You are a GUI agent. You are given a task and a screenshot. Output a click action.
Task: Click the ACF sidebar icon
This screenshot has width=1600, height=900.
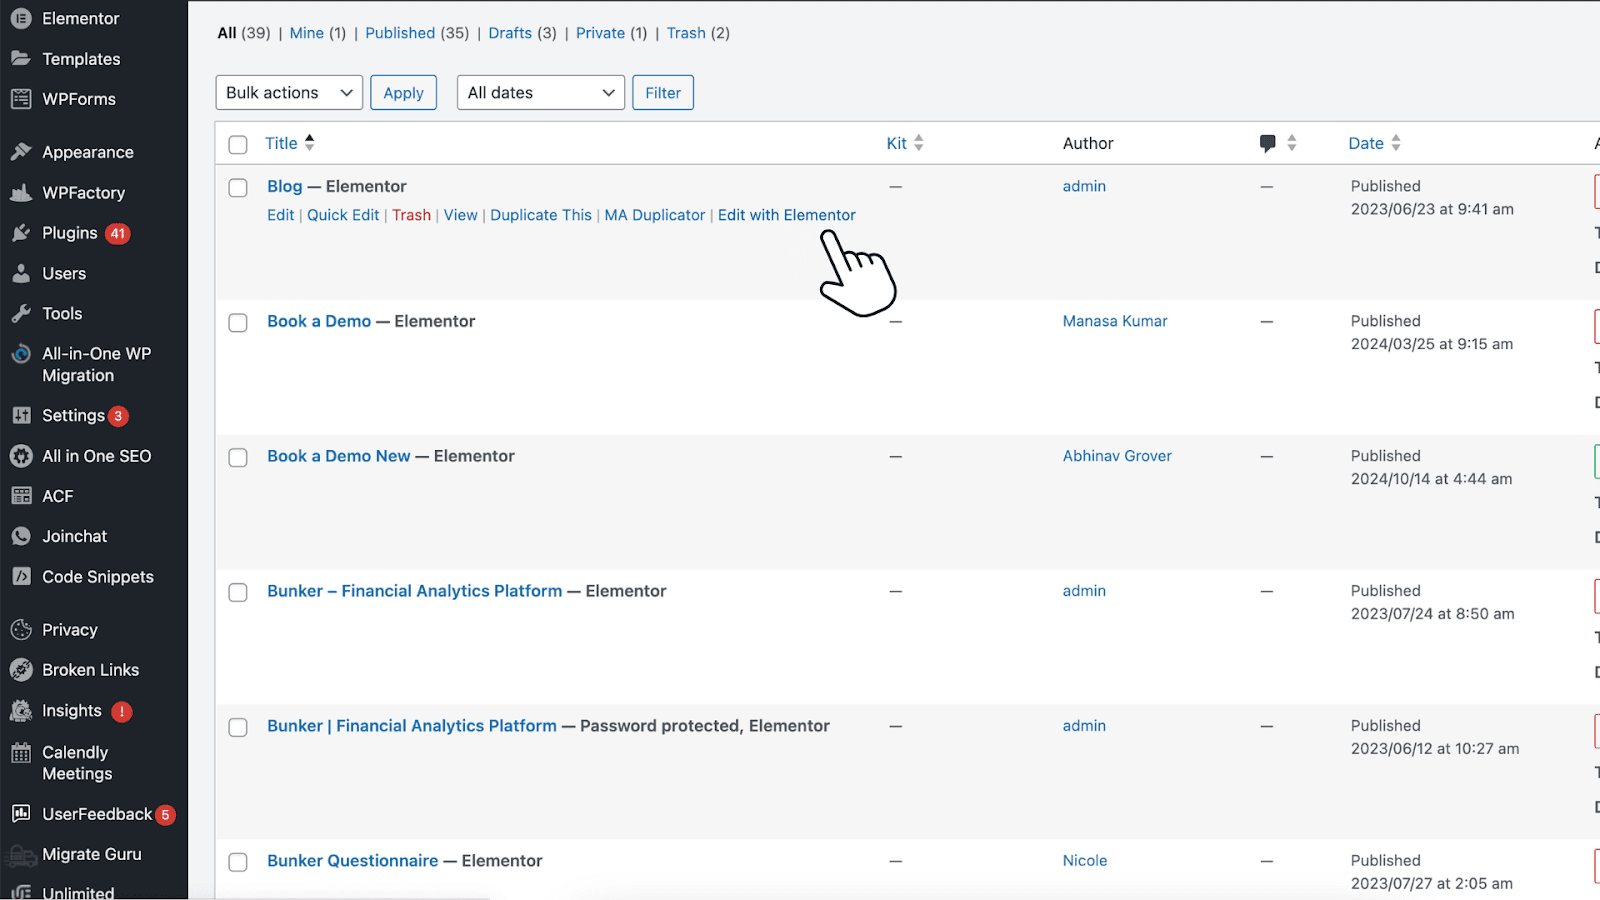pos(21,496)
